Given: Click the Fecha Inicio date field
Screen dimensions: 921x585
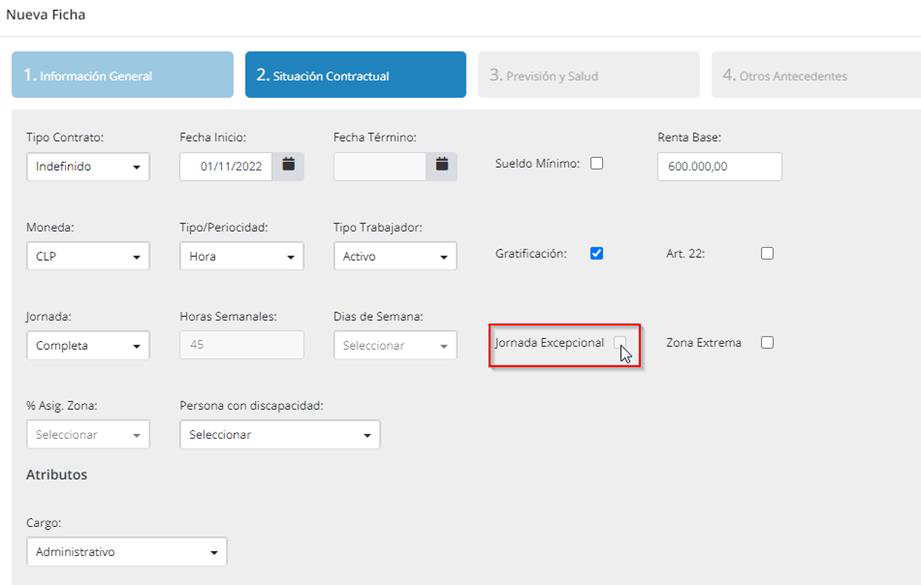Looking at the screenshot, I should 226,167.
